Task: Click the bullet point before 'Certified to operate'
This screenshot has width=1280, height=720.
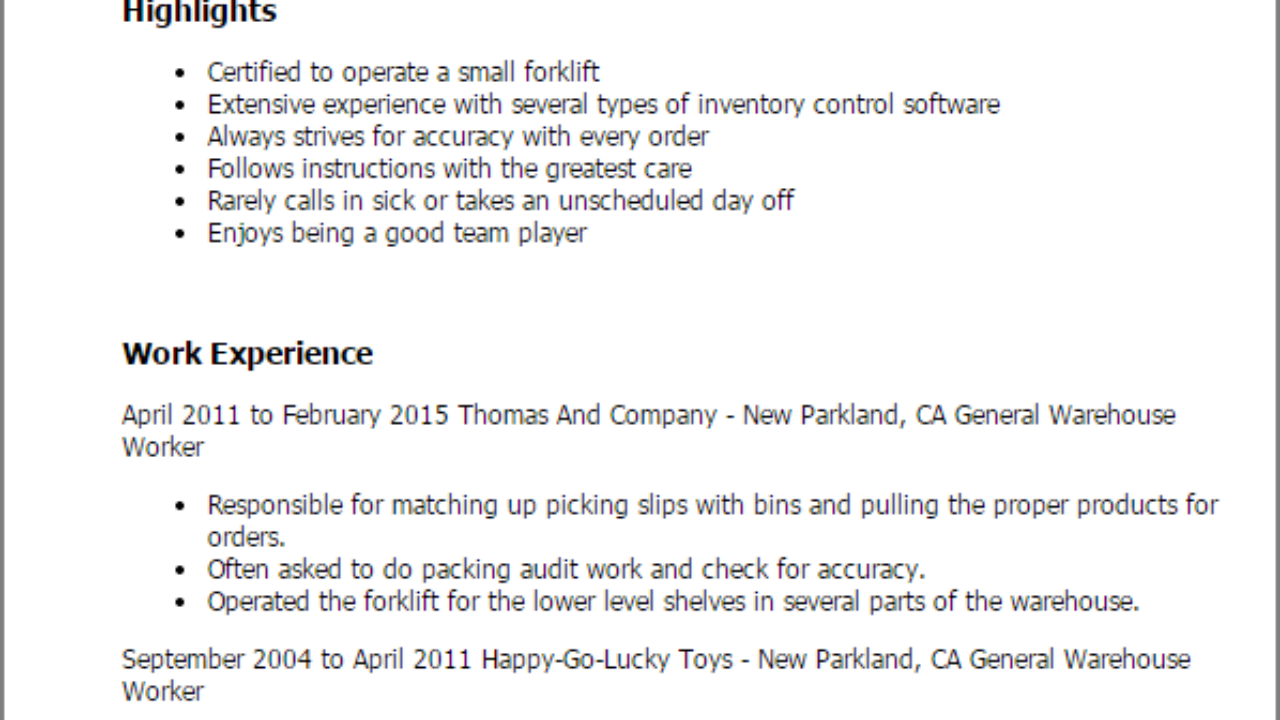Action: [180, 74]
